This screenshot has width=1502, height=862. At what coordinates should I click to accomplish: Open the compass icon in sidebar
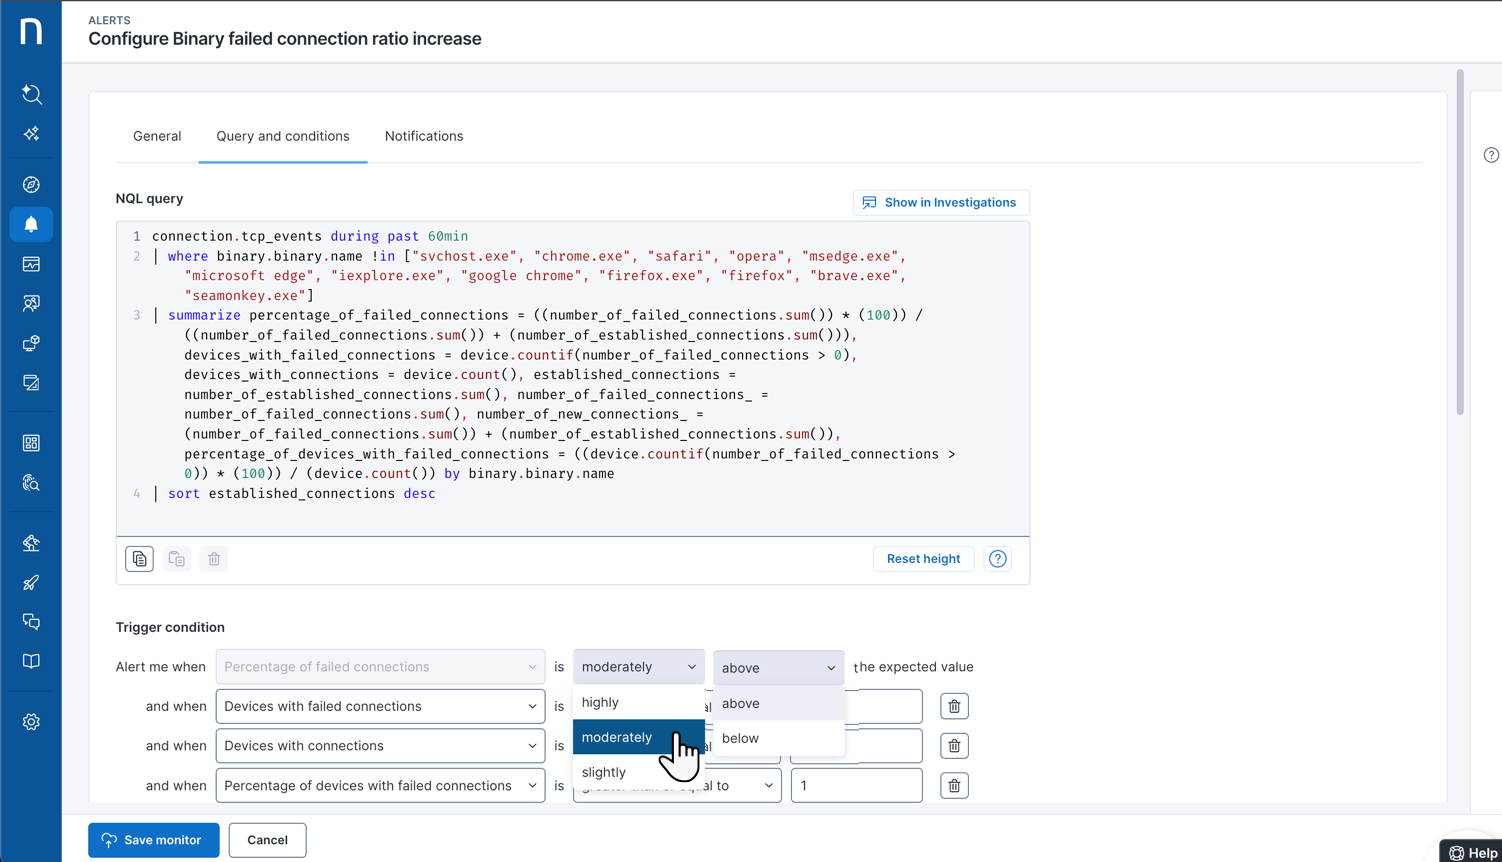pos(31,185)
